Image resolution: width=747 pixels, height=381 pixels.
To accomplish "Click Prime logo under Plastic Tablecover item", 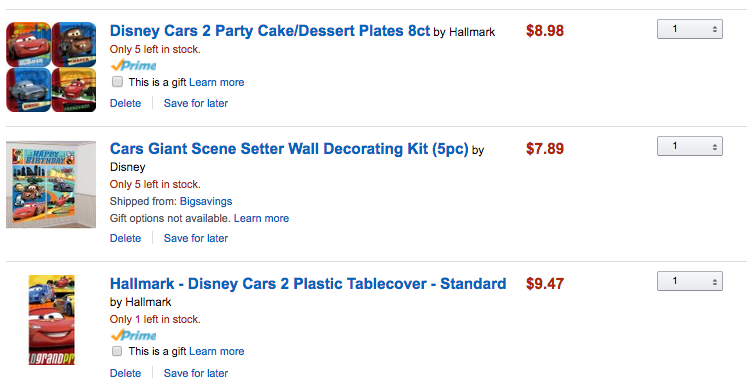I will [x=133, y=335].
